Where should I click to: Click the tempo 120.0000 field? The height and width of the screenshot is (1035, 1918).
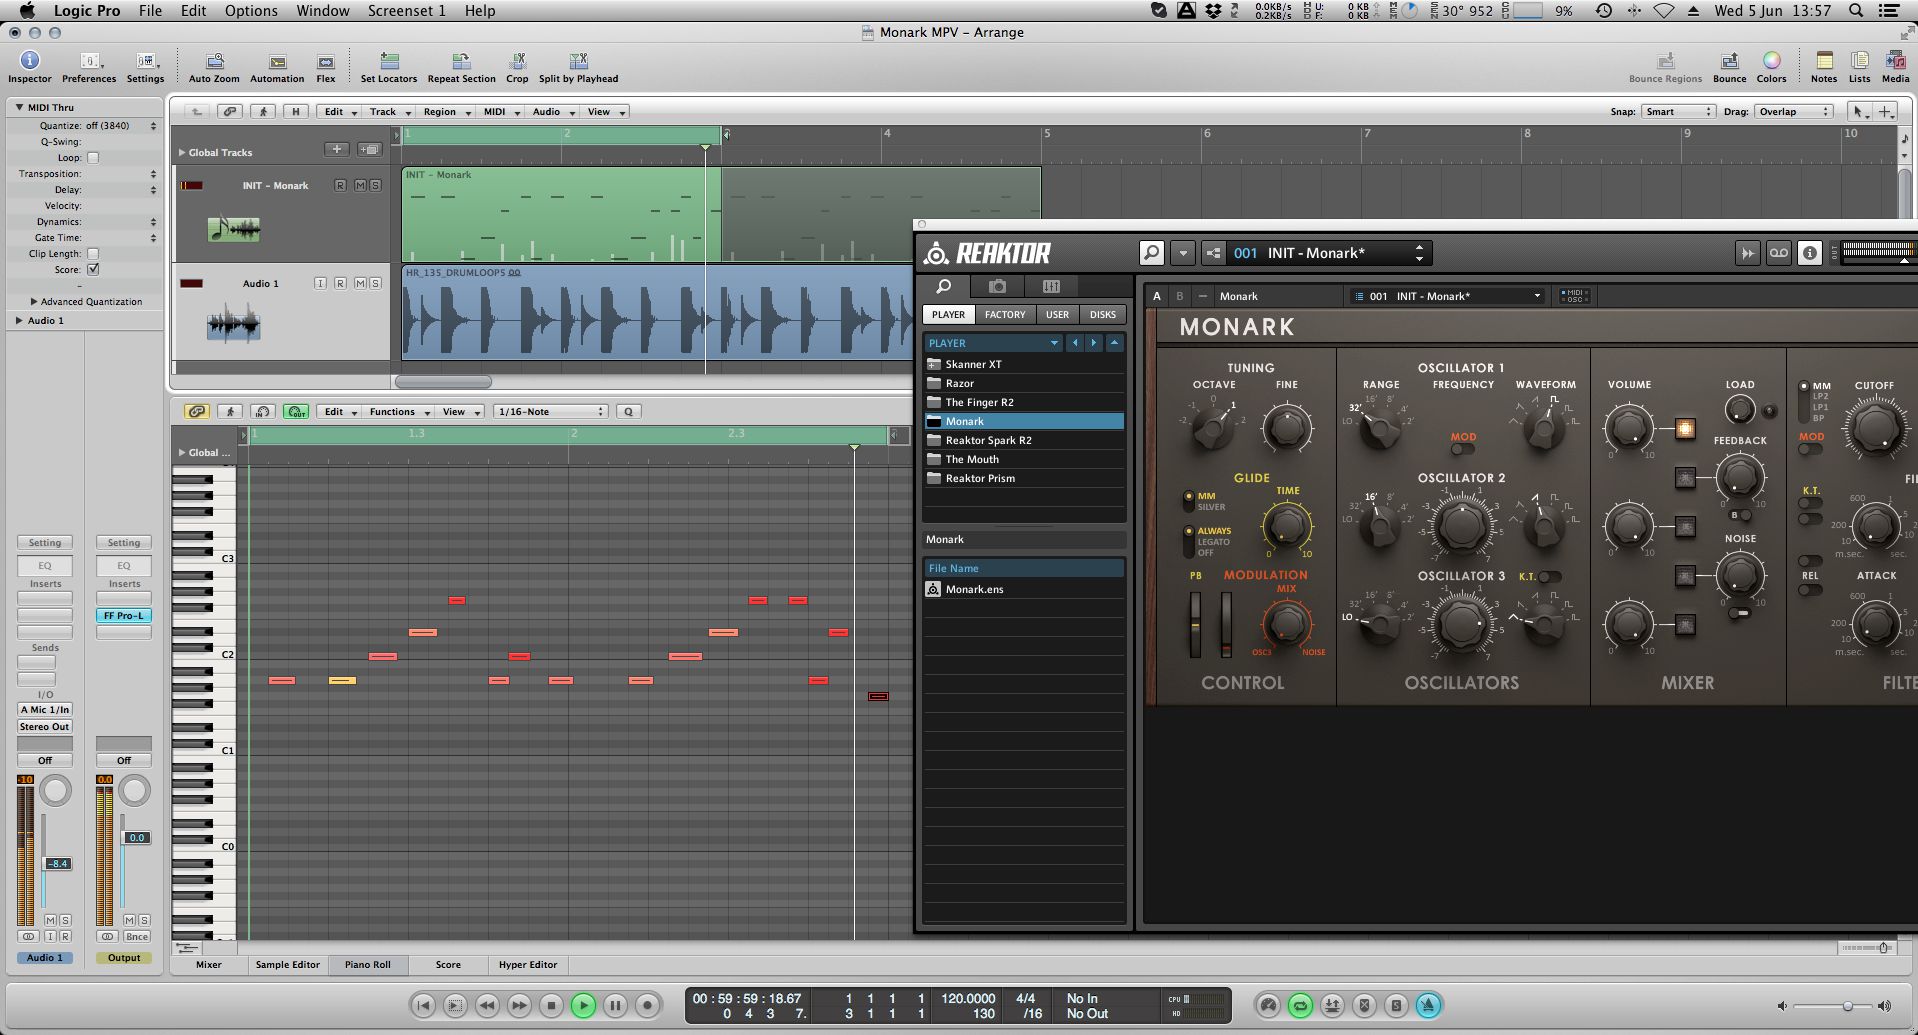click(968, 998)
